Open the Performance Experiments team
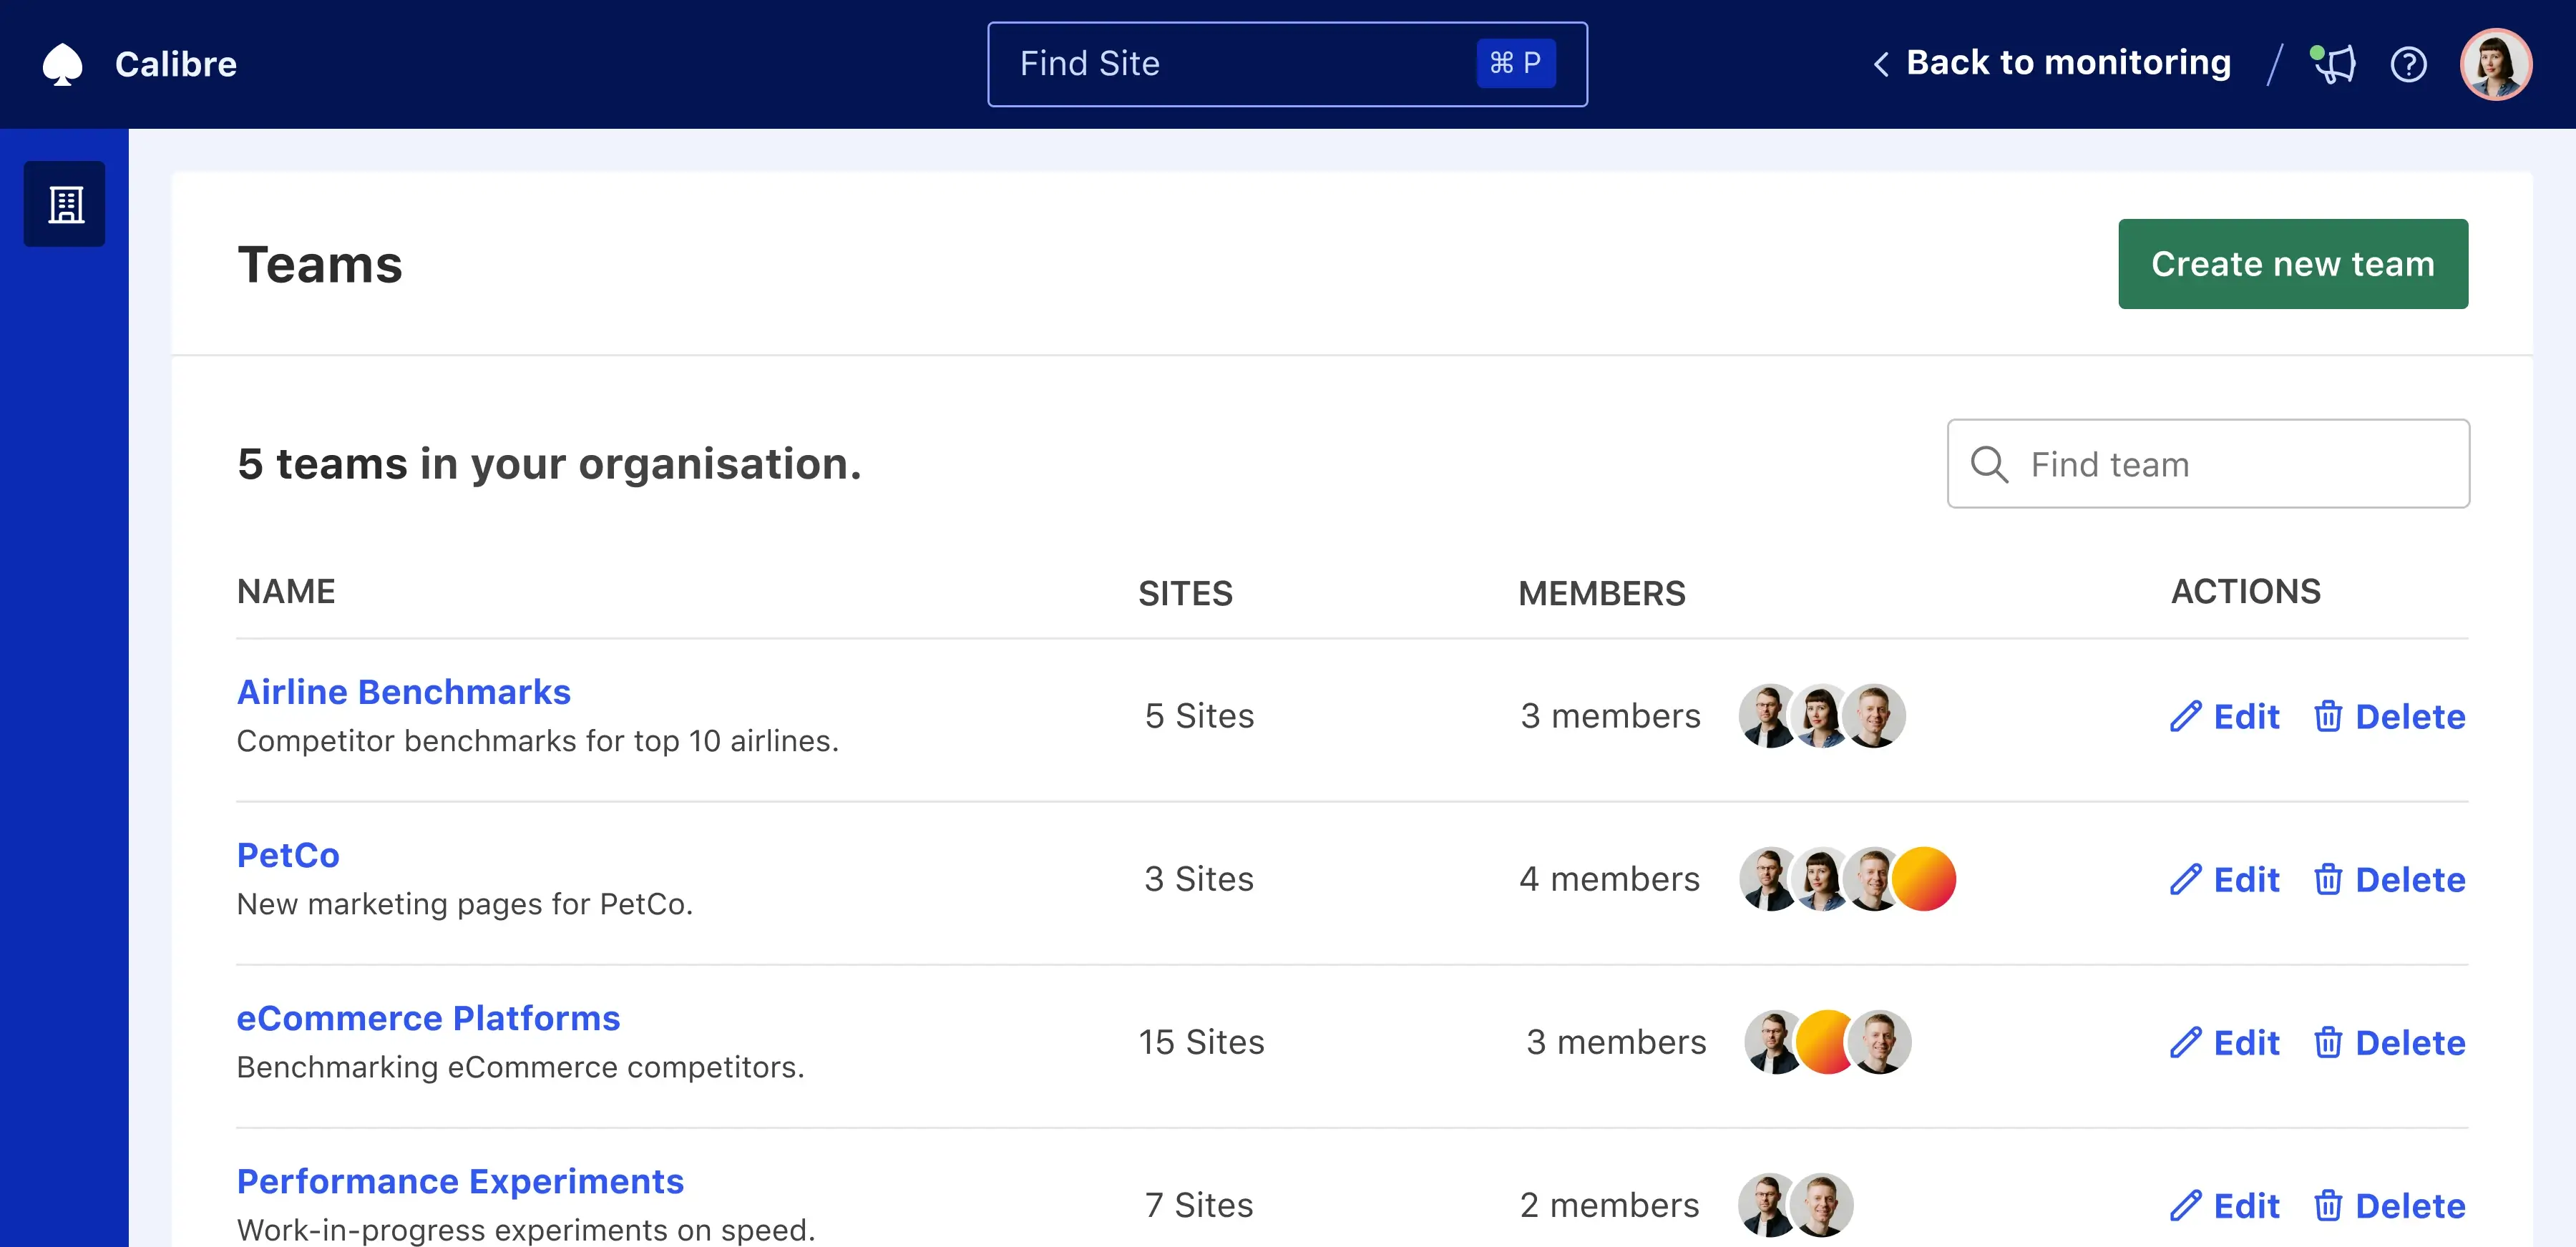This screenshot has width=2576, height=1247. (x=460, y=1181)
